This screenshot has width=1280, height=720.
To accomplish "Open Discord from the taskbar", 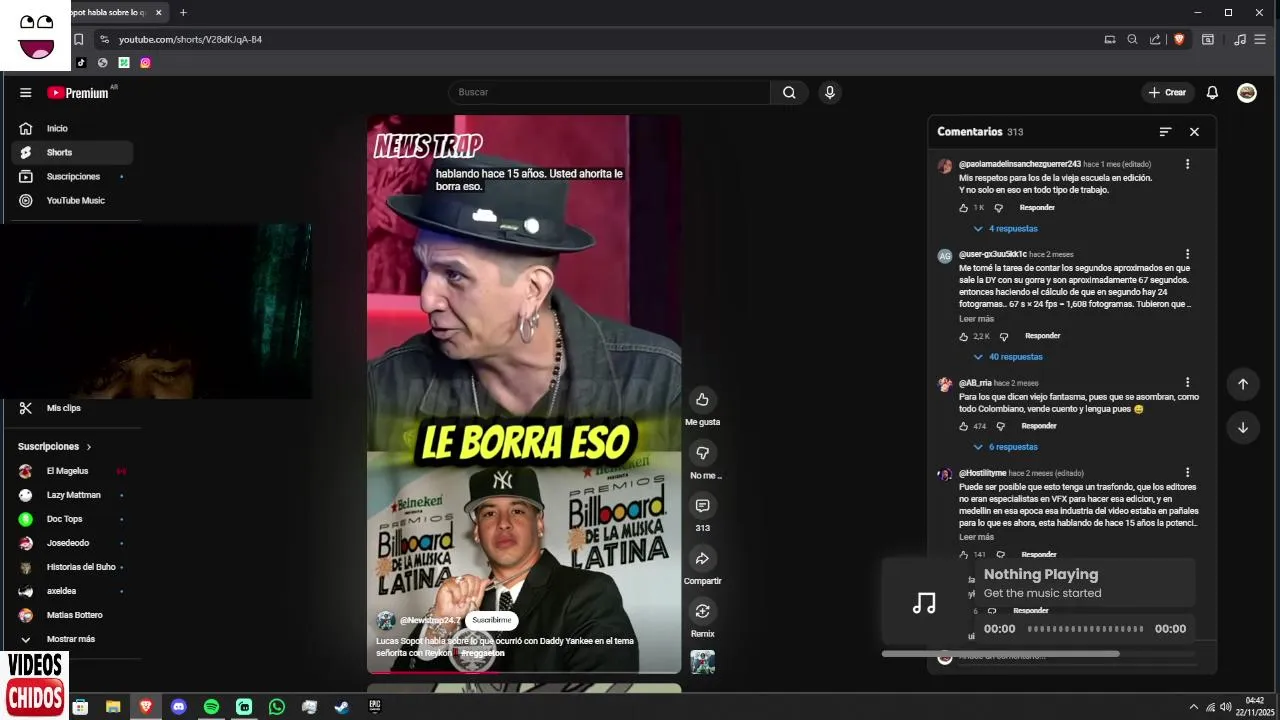I will [179, 706].
